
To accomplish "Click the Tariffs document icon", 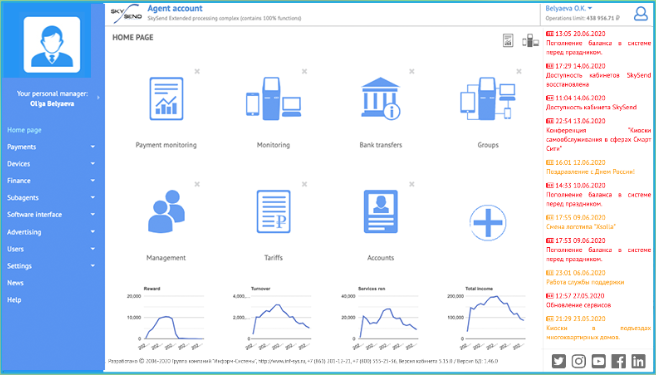I will pyautogui.click(x=273, y=212).
